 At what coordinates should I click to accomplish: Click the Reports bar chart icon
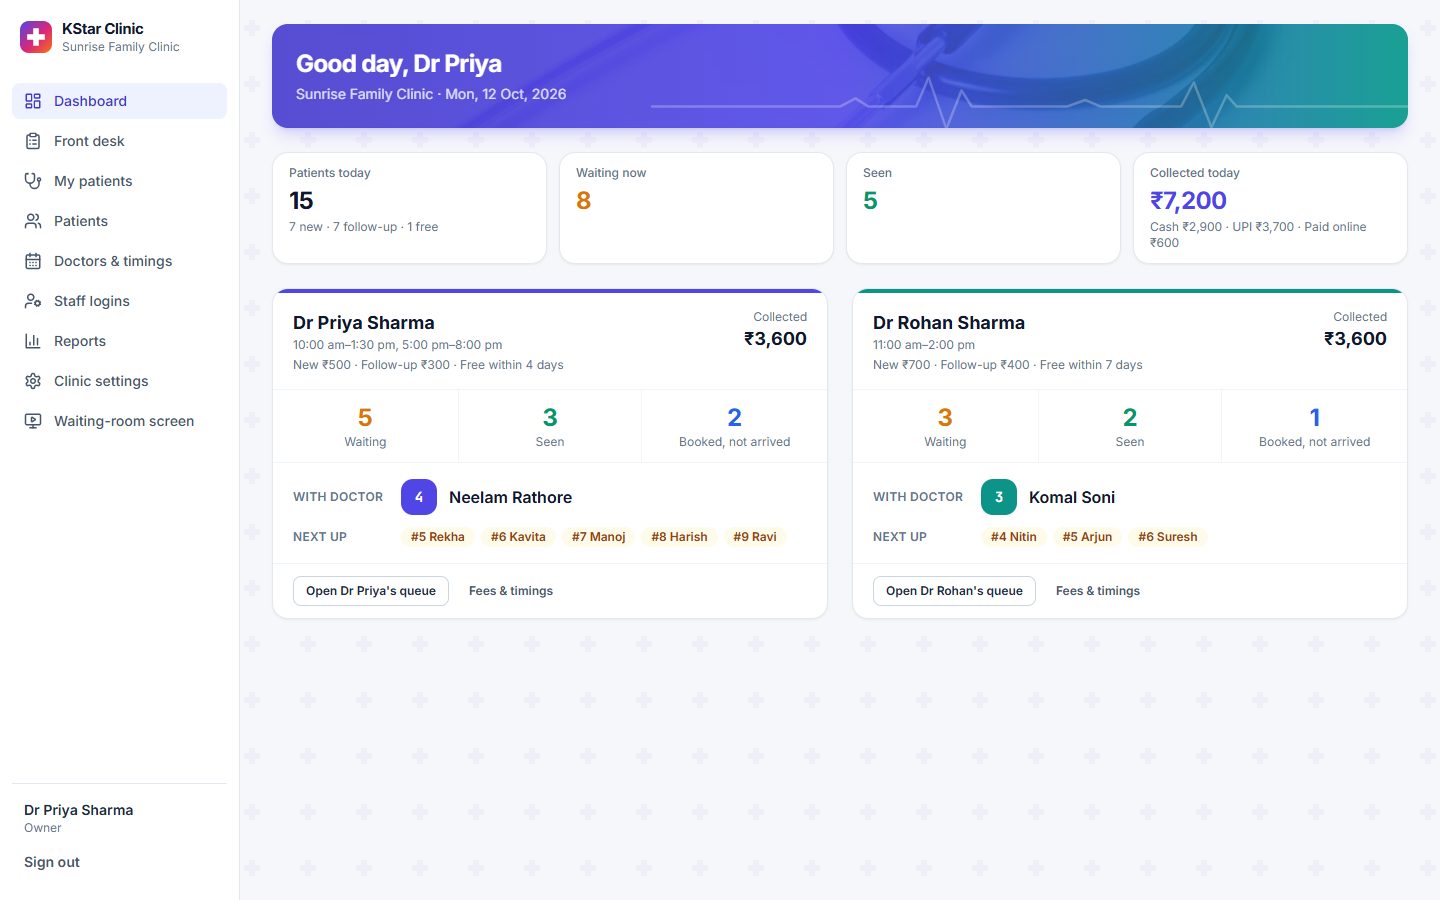coord(33,341)
